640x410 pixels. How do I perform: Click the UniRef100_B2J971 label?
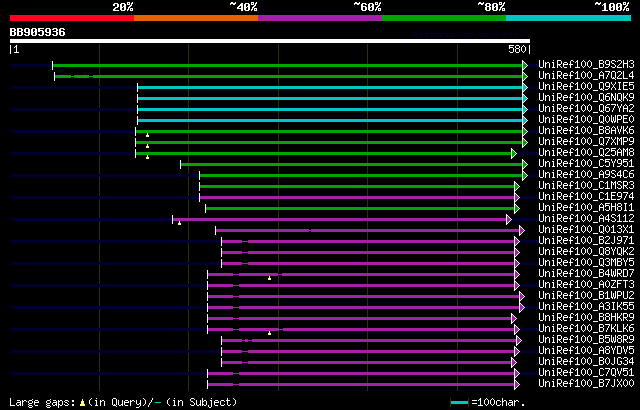coord(586,241)
